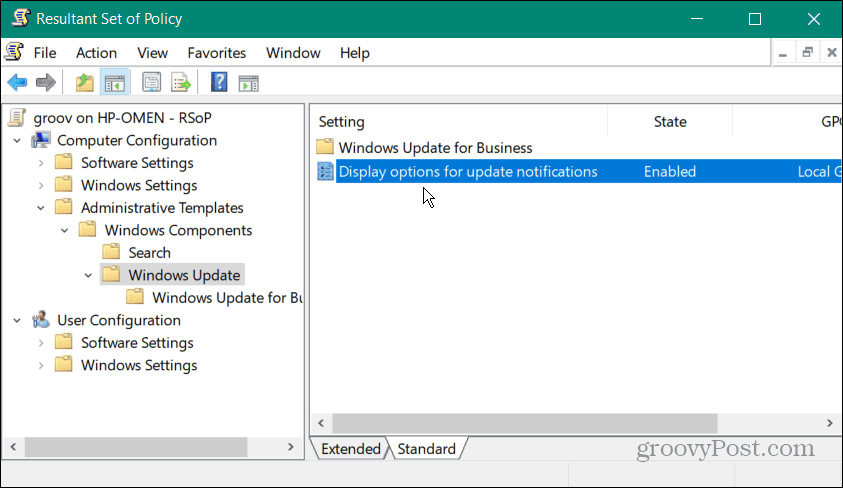Click right arrow of tree pane scrollbar
843x488 pixels.
click(x=290, y=447)
